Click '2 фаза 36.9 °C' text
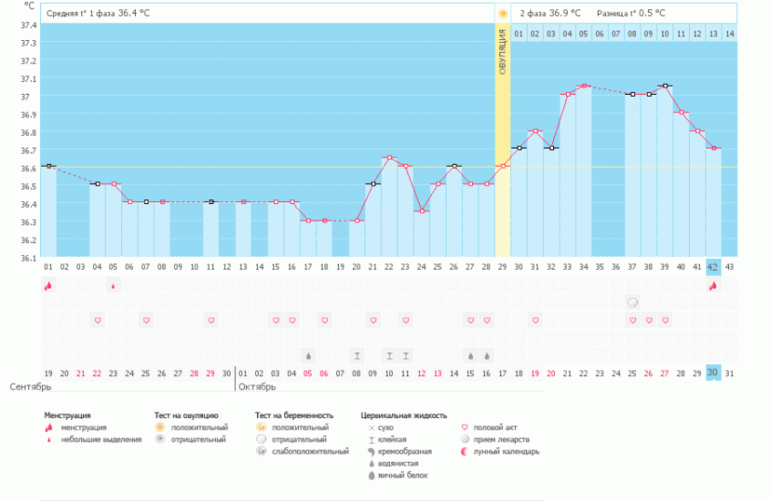 point(550,13)
